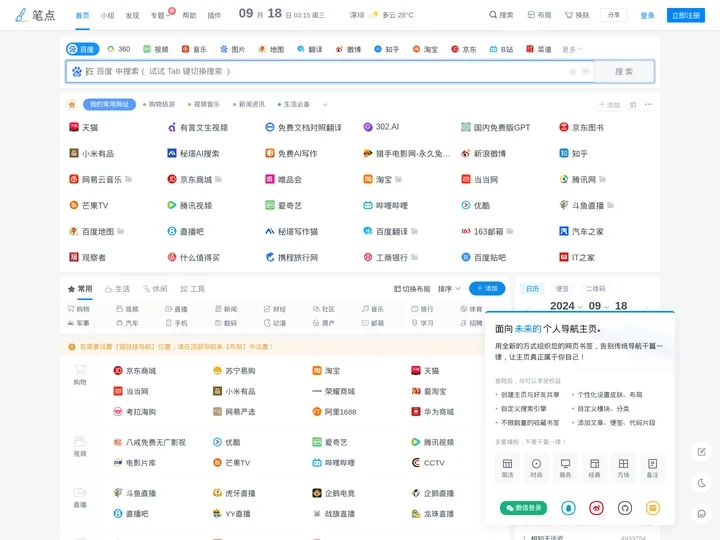Open the CCTV link

(x=428, y=462)
